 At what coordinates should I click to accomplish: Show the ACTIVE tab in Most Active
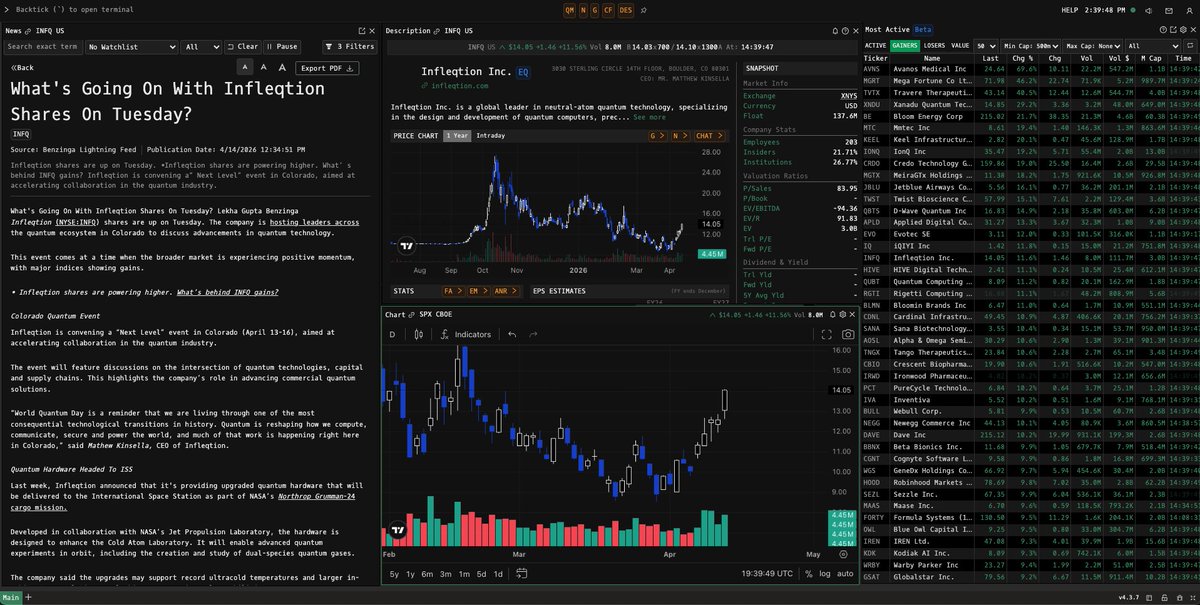click(876, 46)
